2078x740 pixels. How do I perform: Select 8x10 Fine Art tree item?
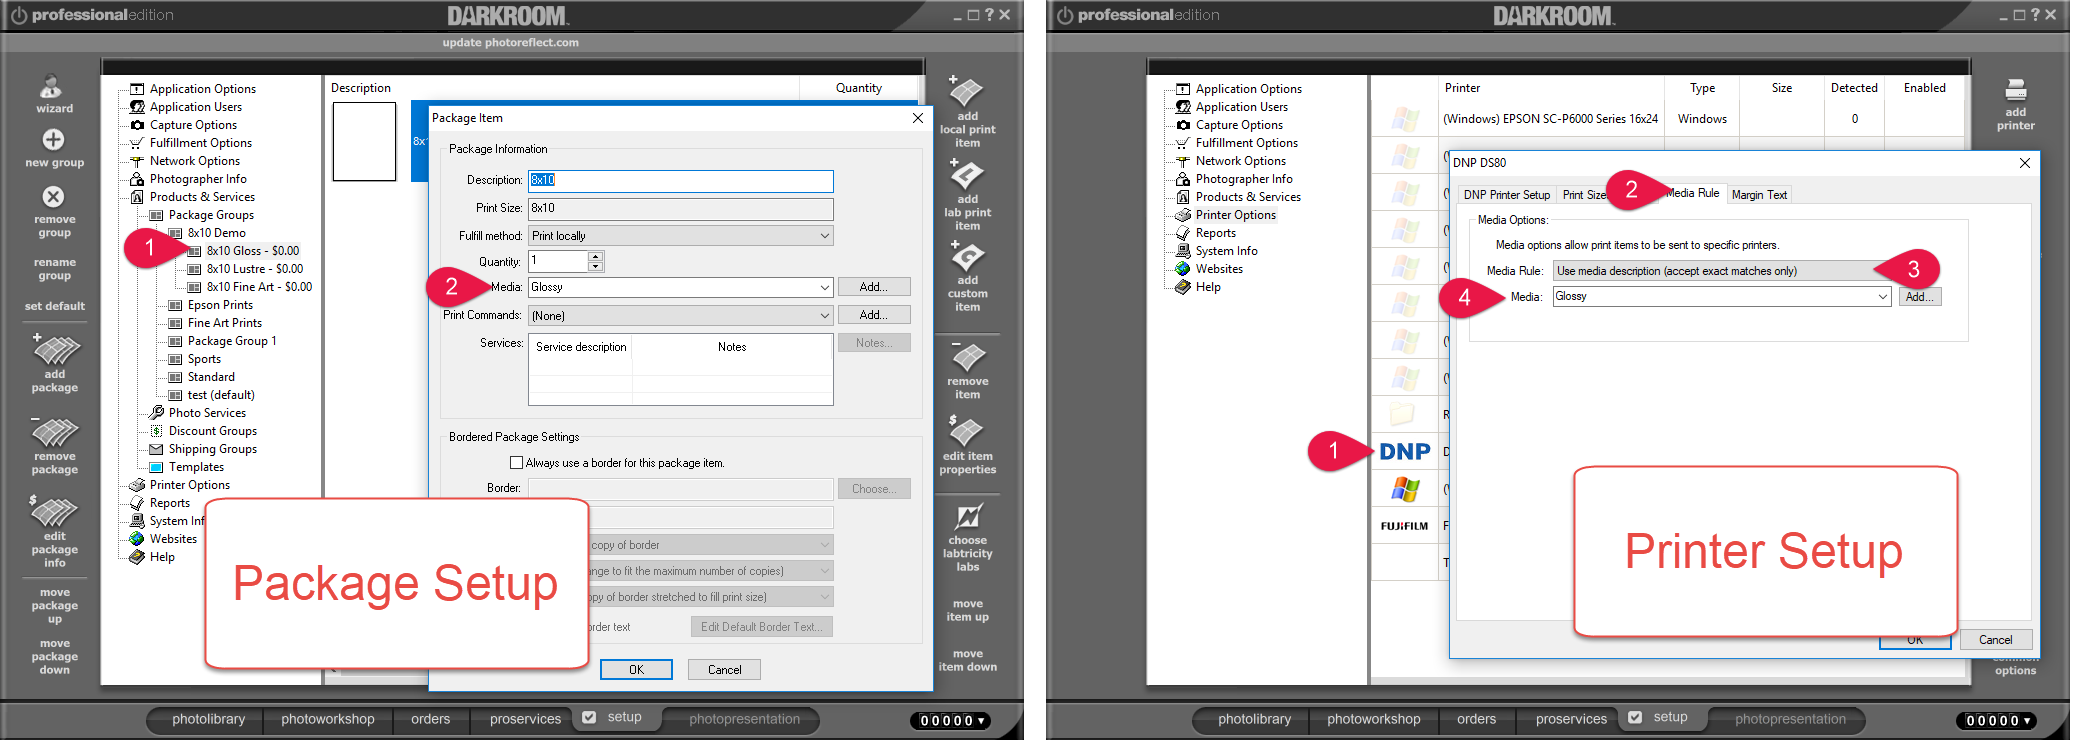point(259,287)
